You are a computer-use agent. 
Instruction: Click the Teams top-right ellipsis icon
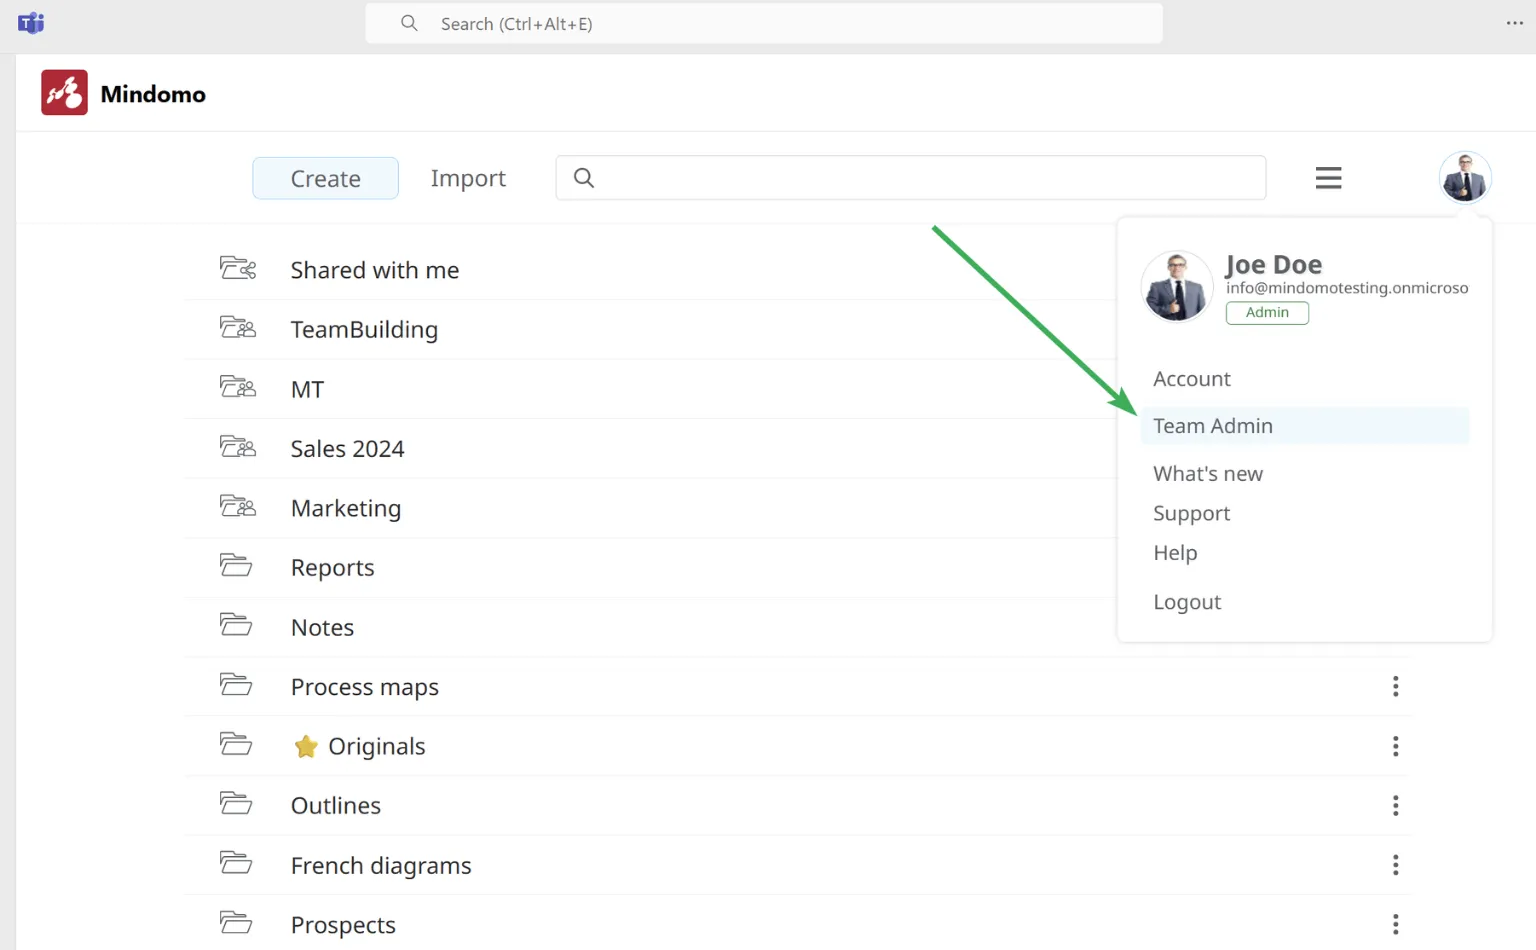[1514, 23]
